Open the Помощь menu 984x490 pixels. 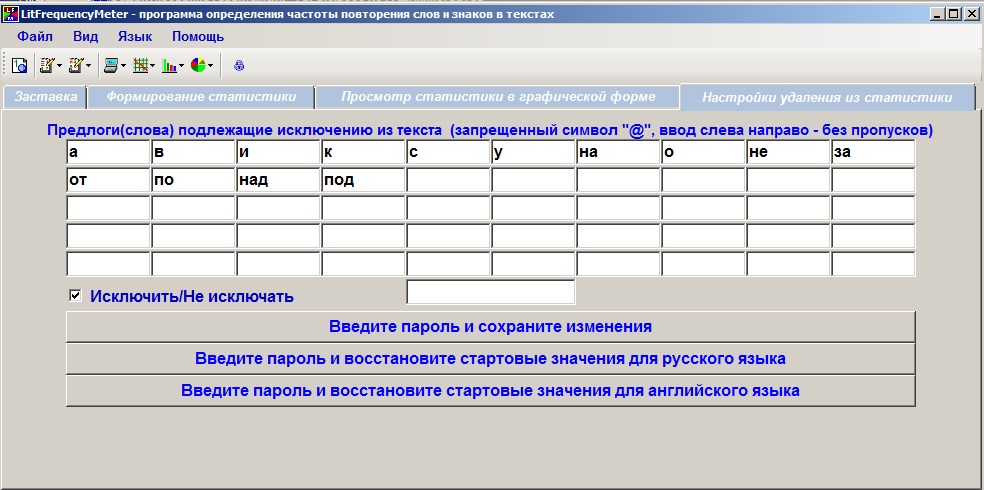pyautogui.click(x=198, y=36)
